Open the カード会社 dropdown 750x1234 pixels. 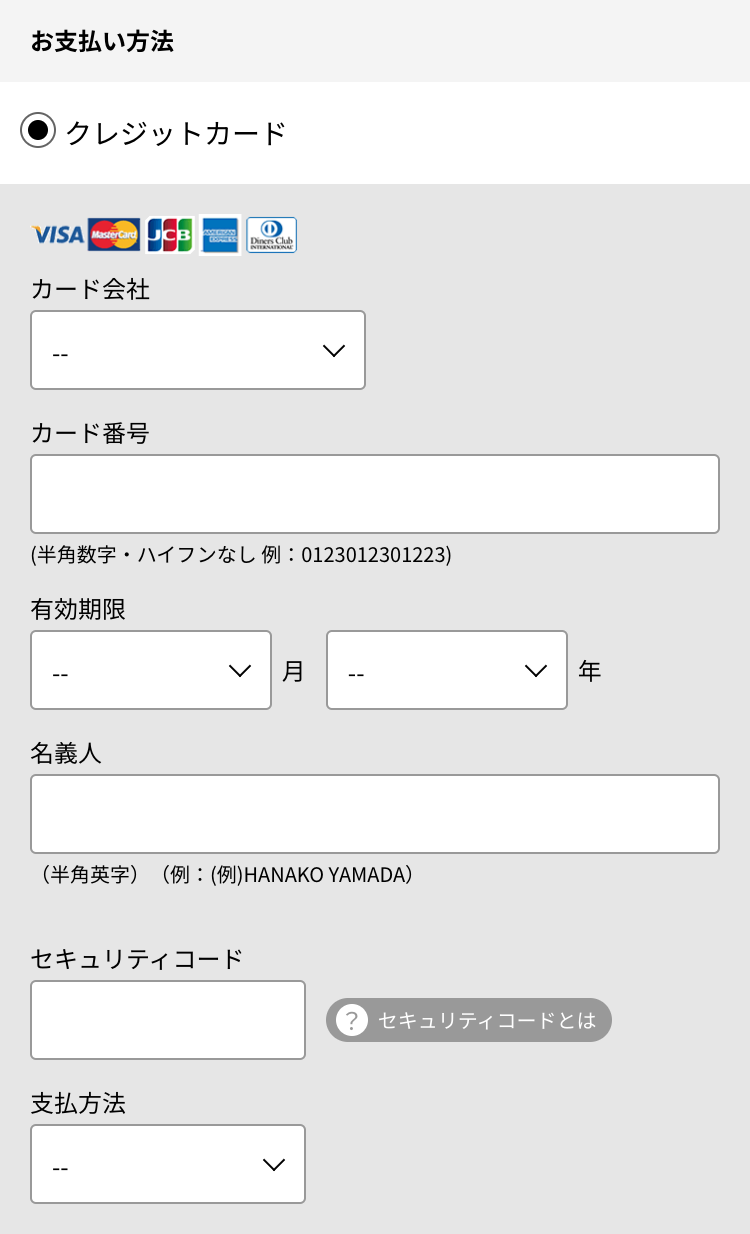pos(198,350)
